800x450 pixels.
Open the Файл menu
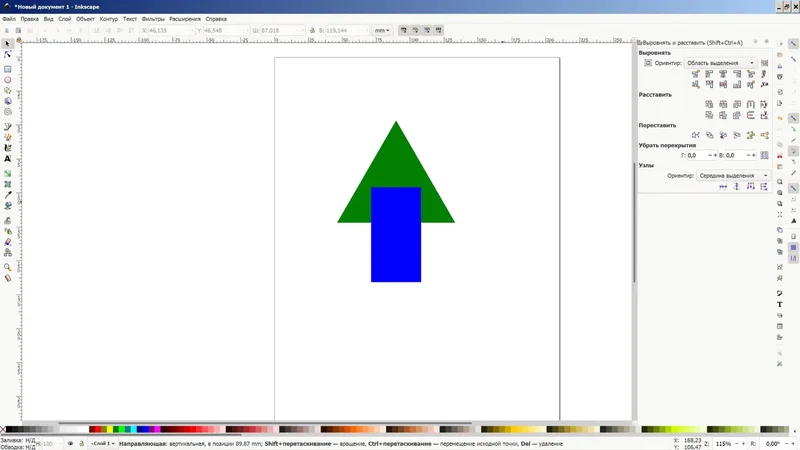pos(9,19)
